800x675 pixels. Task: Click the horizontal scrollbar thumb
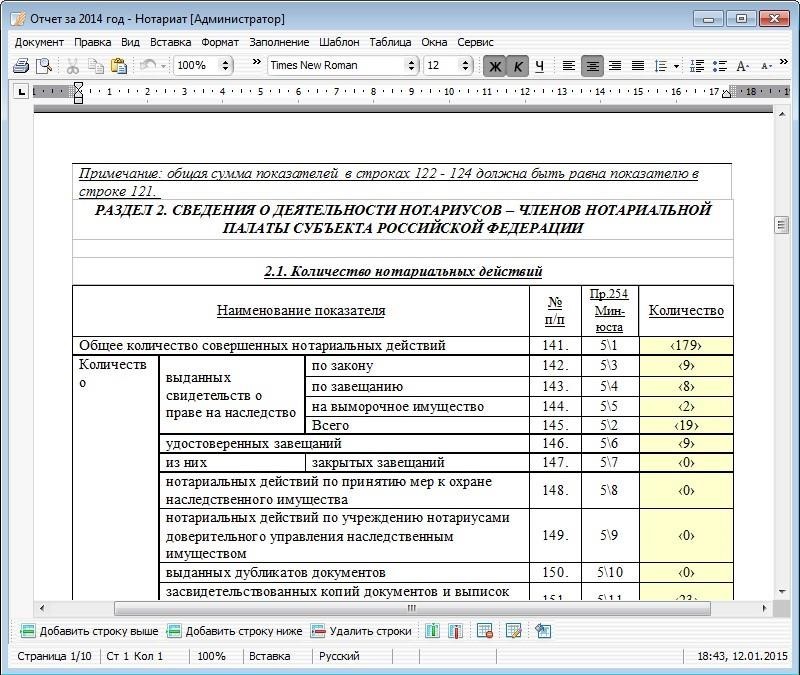click(x=412, y=608)
